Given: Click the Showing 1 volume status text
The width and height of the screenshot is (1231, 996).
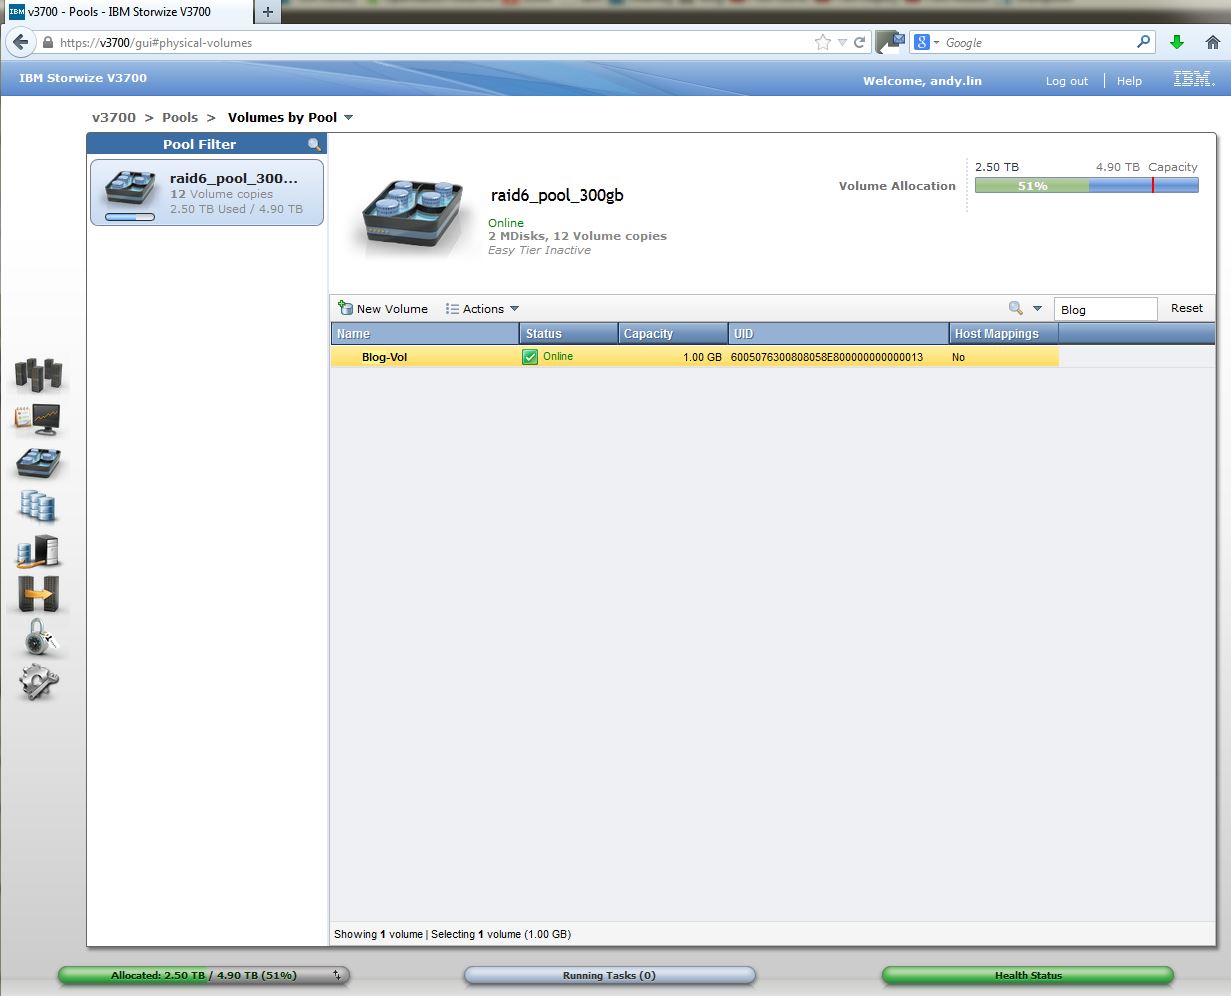Looking at the screenshot, I should 378,934.
